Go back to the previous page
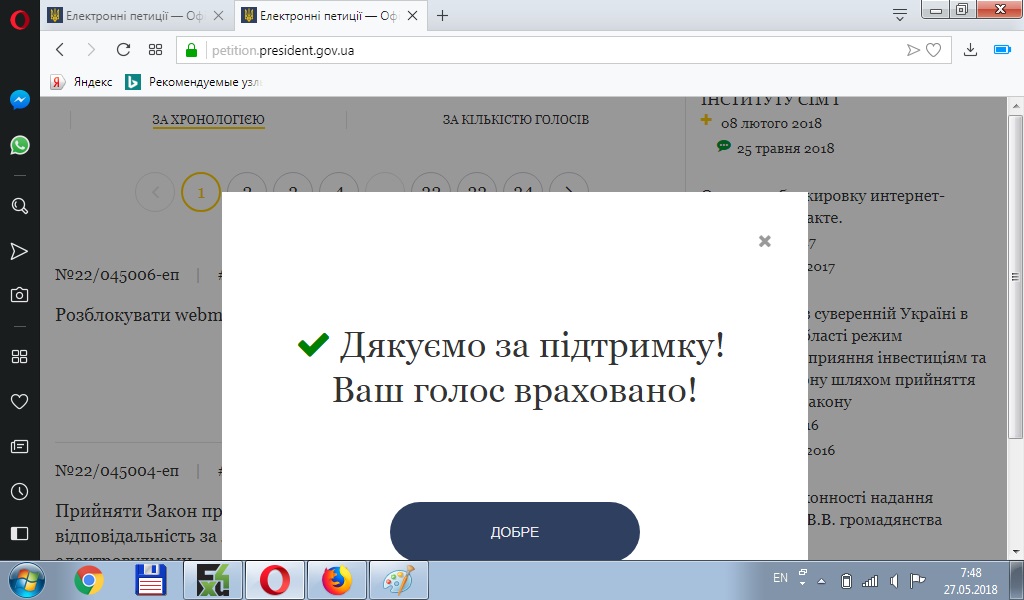The image size is (1024, 600). pos(60,50)
